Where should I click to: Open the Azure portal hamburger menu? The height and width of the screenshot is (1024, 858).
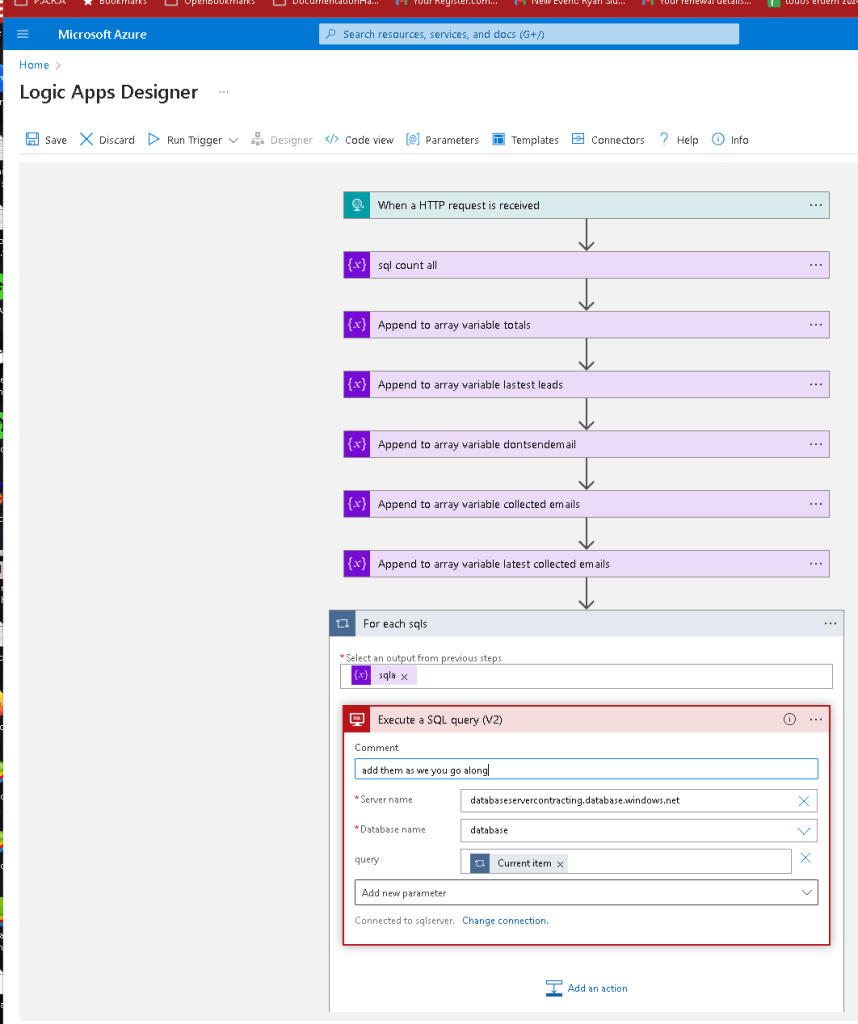[23, 34]
